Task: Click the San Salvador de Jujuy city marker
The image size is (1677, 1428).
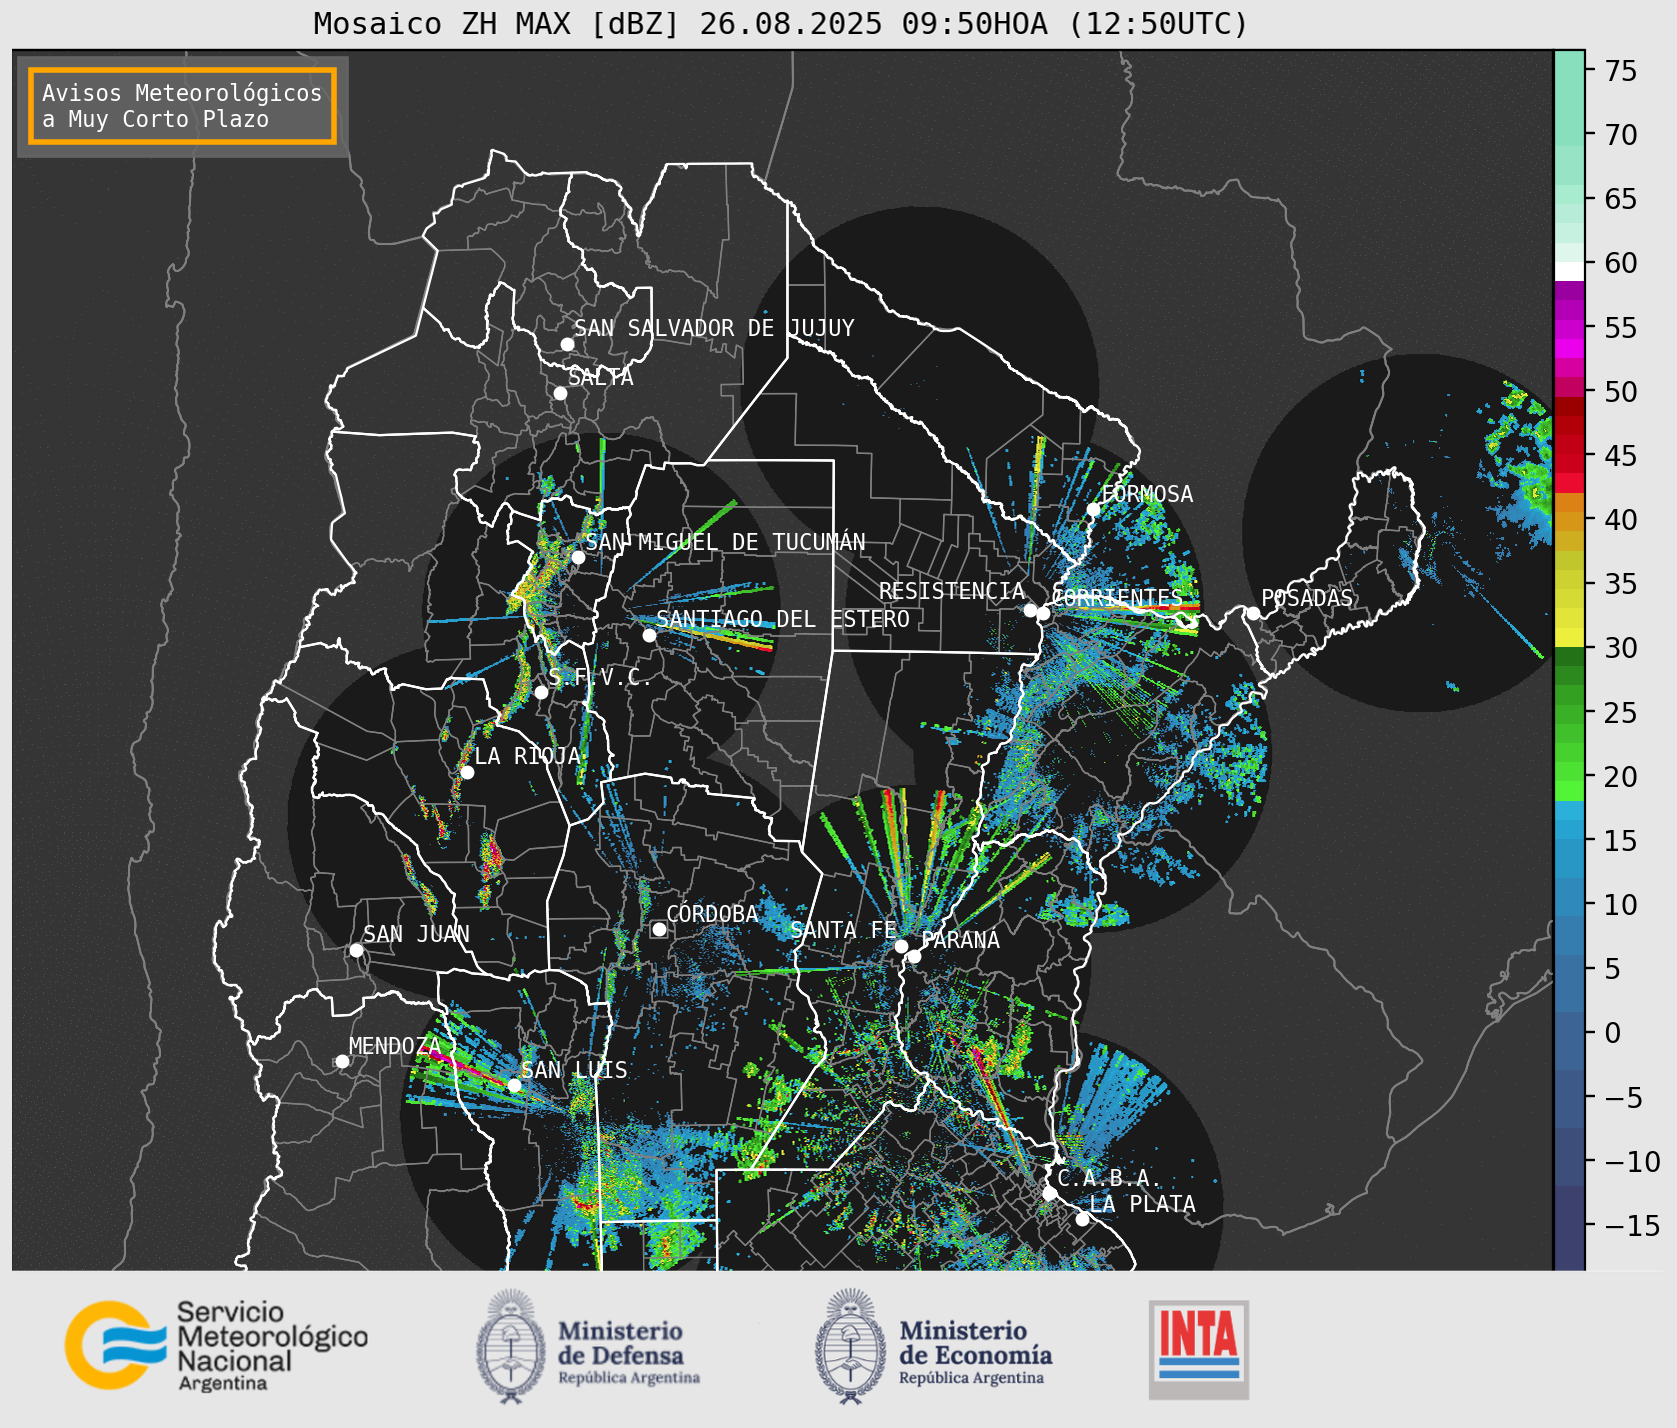Action: (567, 344)
